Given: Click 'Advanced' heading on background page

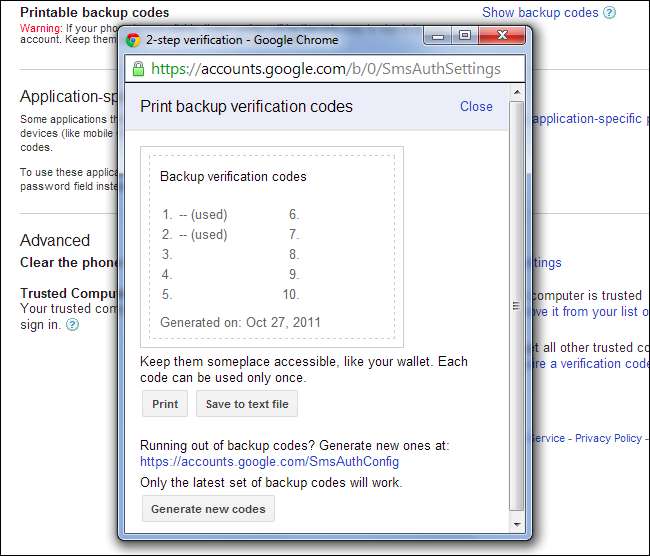Looking at the screenshot, I should [55, 240].
